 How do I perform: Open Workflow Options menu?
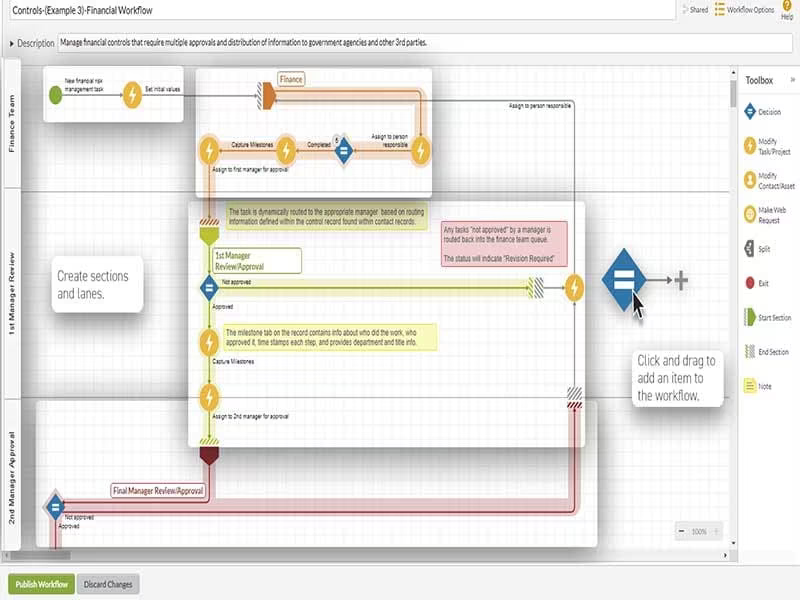click(x=744, y=10)
